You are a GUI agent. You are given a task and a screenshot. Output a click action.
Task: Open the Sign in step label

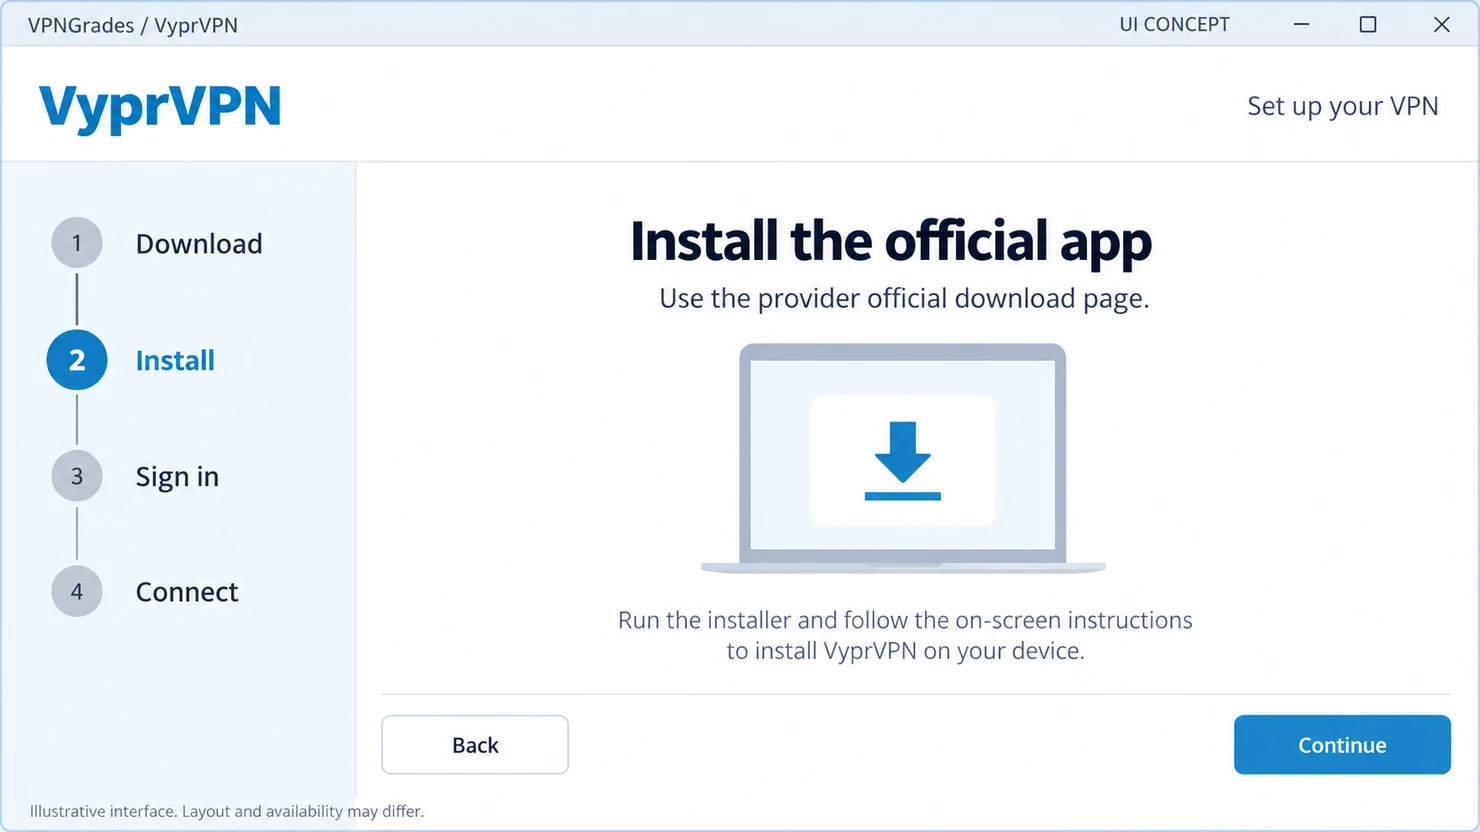177,477
